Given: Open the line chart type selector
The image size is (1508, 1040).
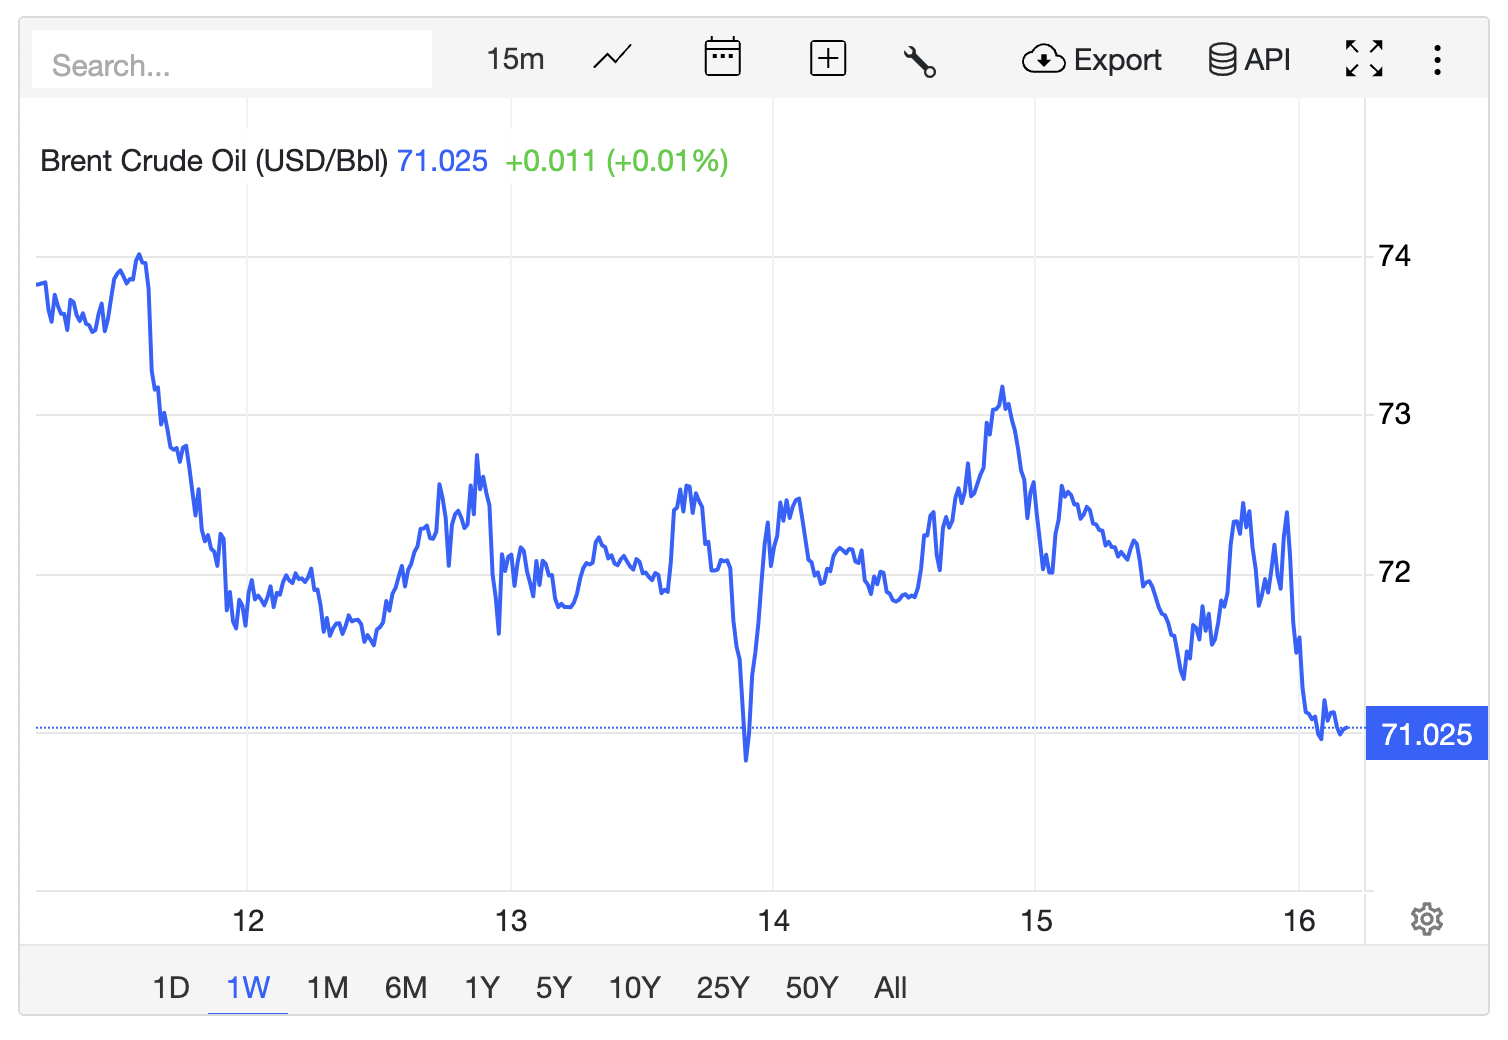Looking at the screenshot, I should point(612,58).
